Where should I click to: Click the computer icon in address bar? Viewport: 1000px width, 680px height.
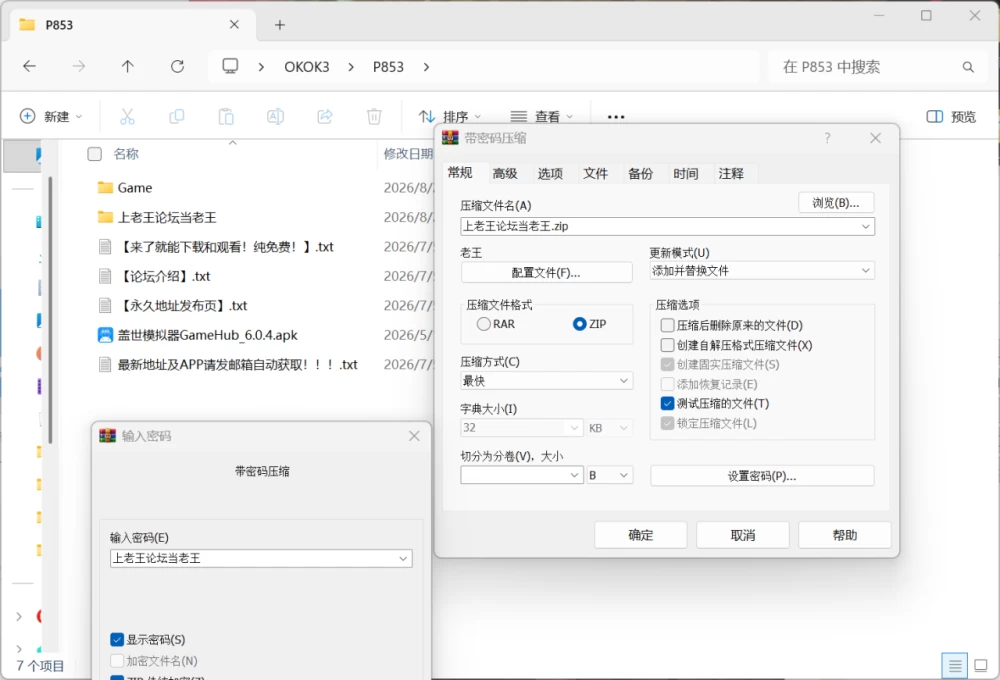coord(230,66)
